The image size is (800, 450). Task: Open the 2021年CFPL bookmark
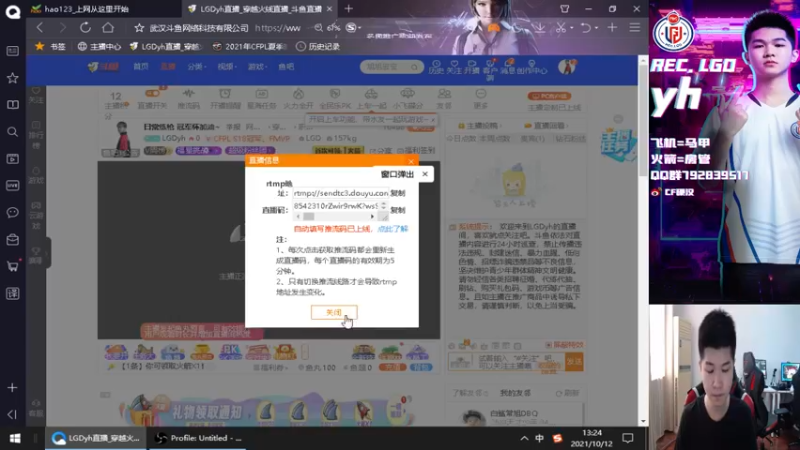[x=250, y=46]
